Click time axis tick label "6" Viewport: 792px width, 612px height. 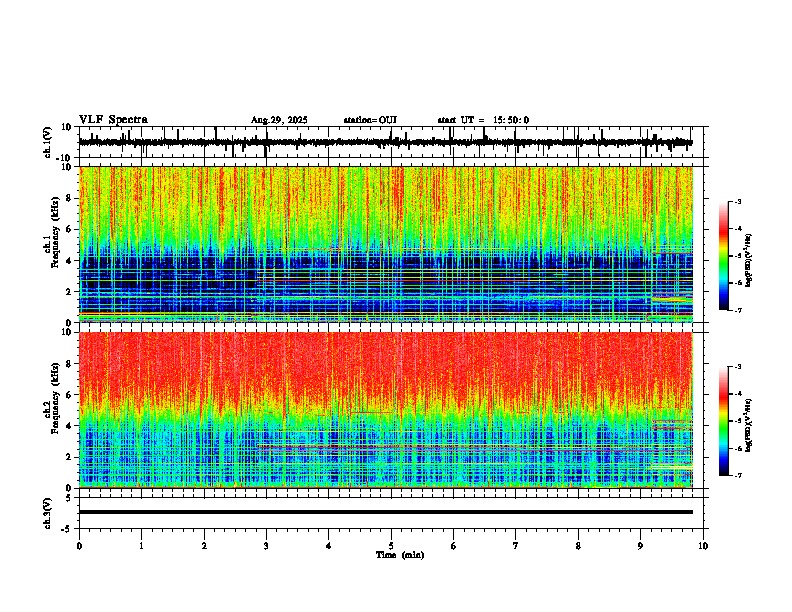[x=453, y=546]
